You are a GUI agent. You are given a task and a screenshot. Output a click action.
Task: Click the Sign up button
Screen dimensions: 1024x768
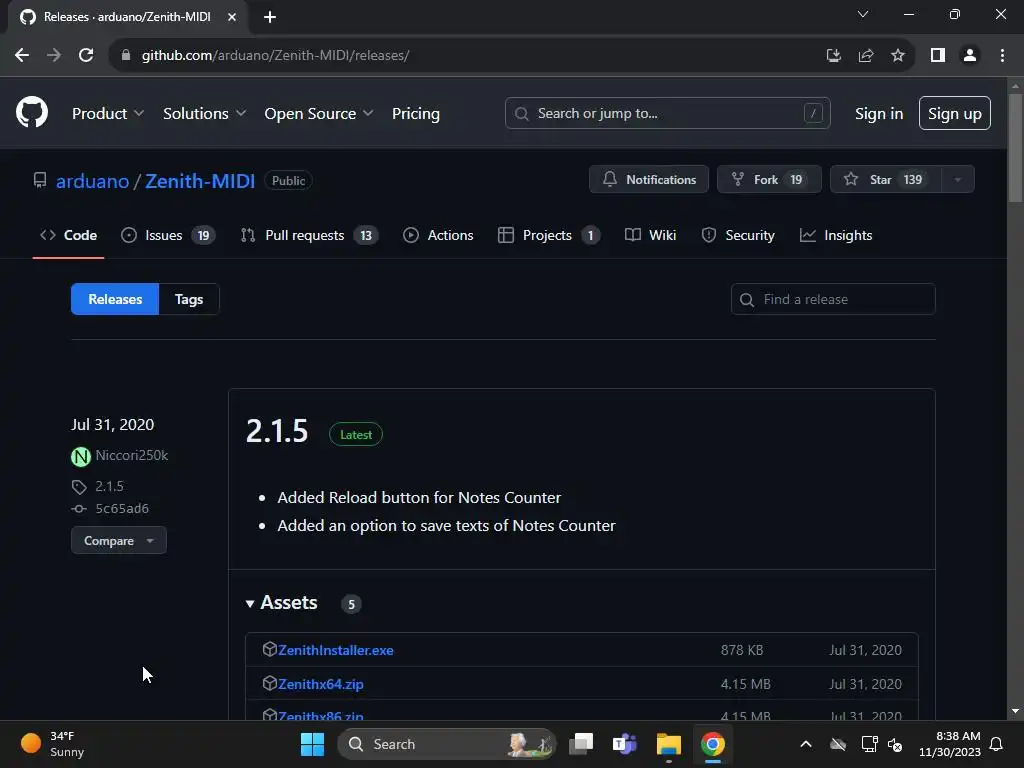click(954, 113)
